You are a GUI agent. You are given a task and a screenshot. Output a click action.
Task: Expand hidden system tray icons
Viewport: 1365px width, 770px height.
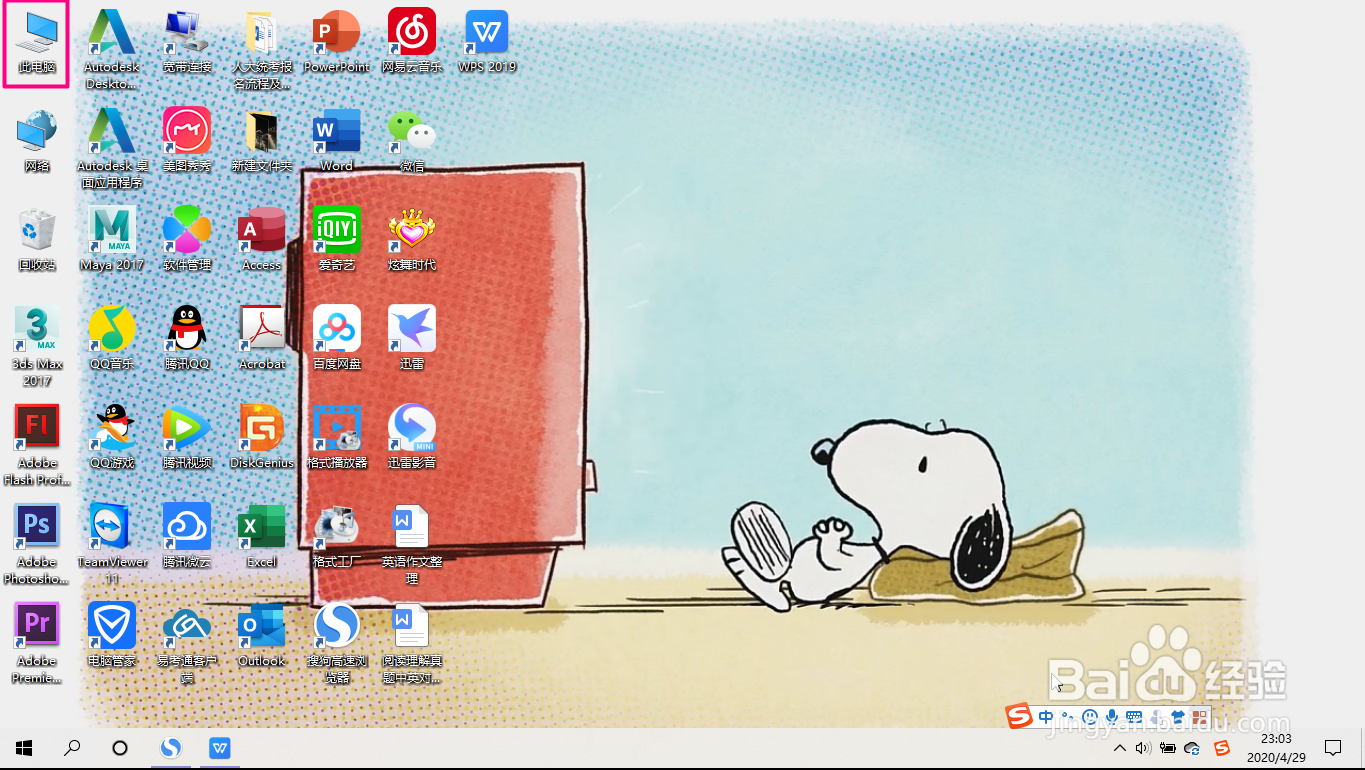[x=1119, y=748]
